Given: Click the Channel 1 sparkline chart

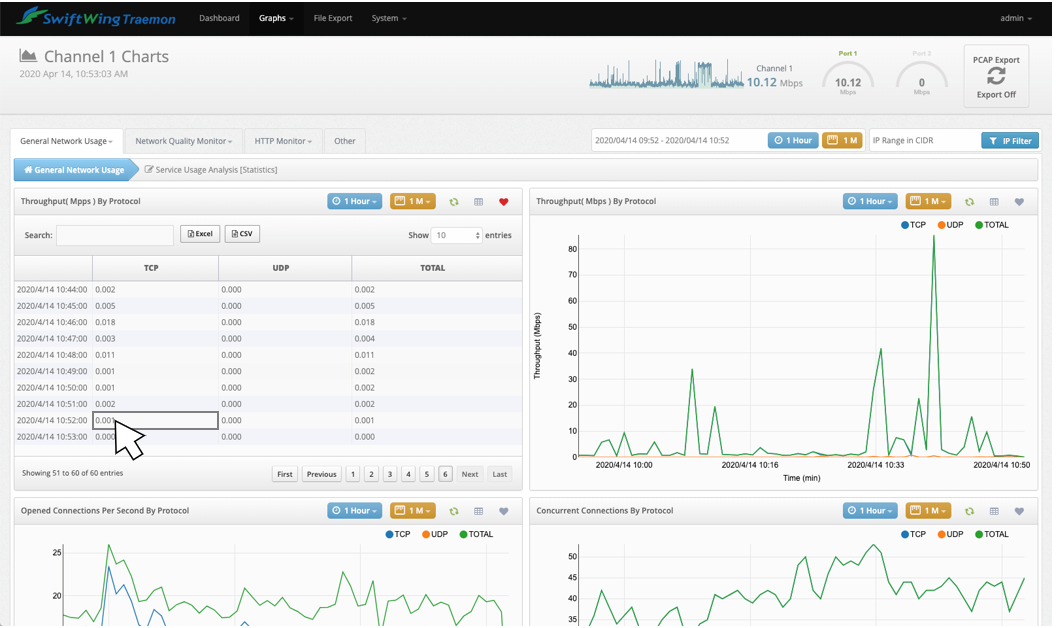Looking at the screenshot, I should (667, 74).
